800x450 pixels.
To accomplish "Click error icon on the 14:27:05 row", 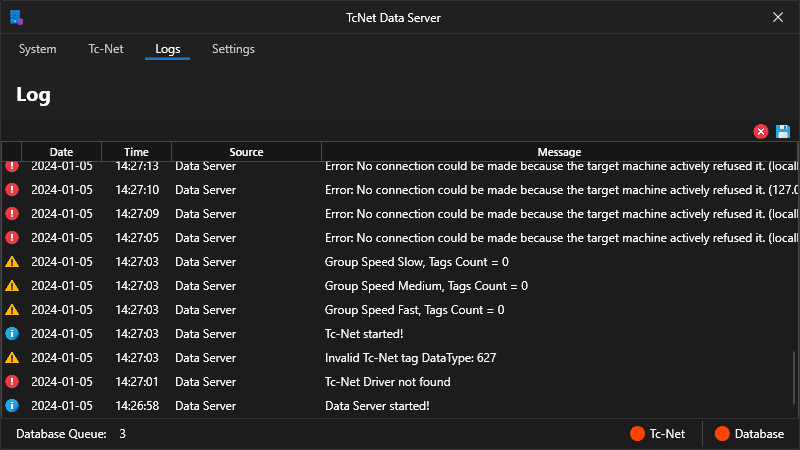I will click(x=12, y=238).
